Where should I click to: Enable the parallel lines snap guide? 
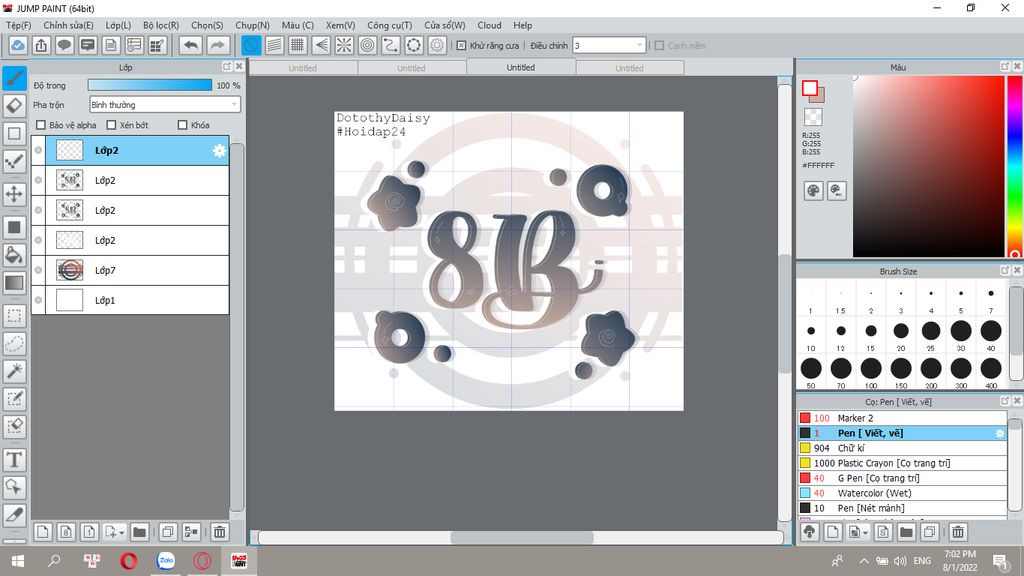(274, 45)
